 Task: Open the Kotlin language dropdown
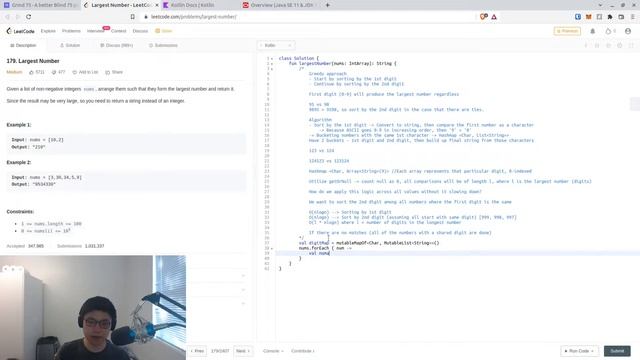coord(276,45)
